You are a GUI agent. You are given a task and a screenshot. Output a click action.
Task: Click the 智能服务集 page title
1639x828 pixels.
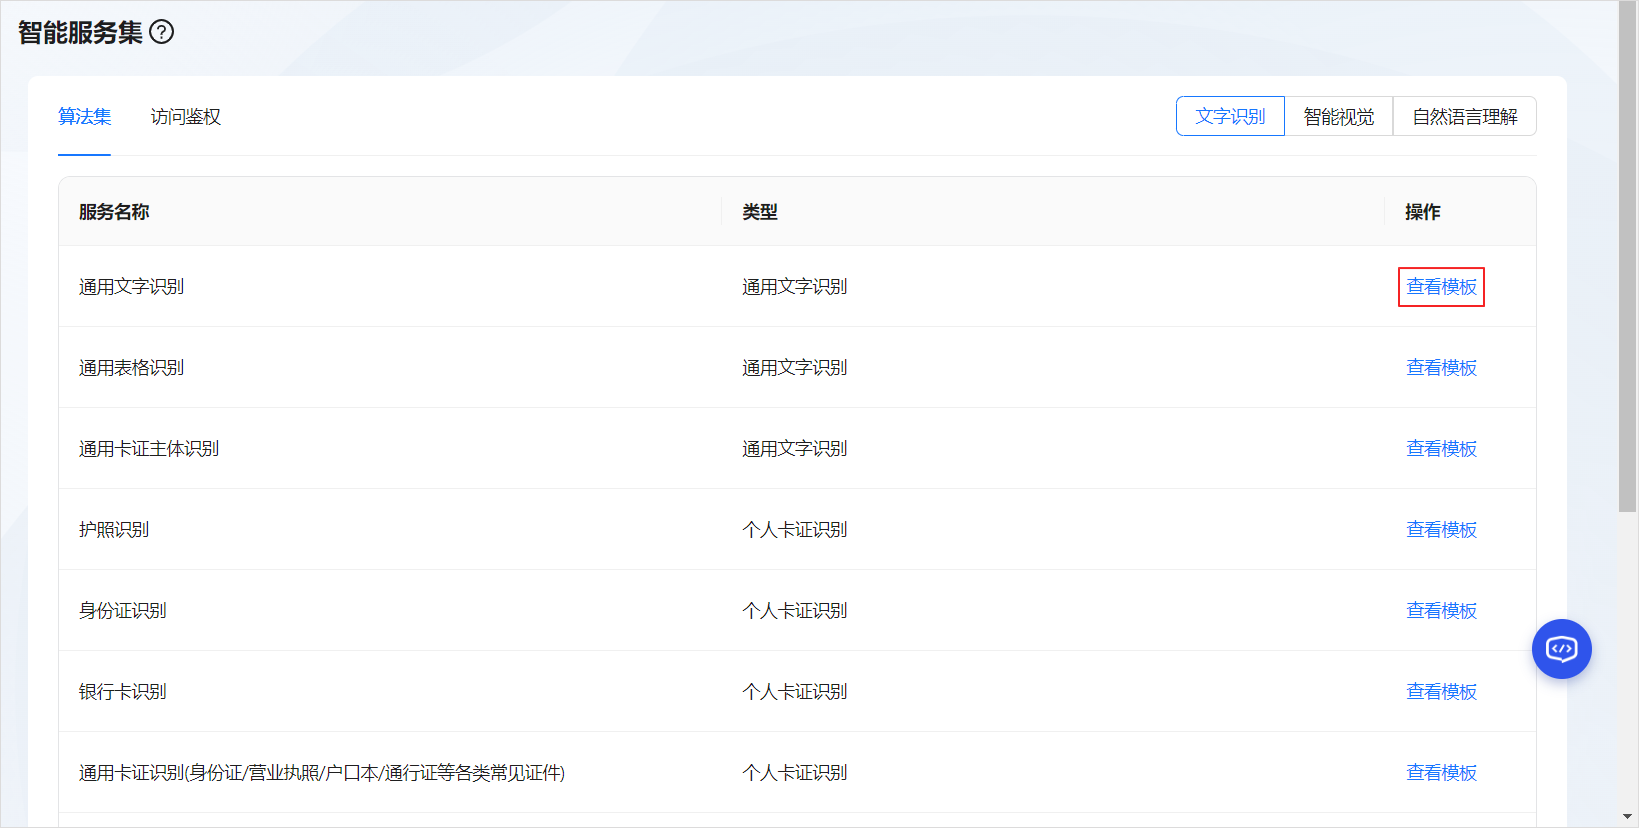81,32
